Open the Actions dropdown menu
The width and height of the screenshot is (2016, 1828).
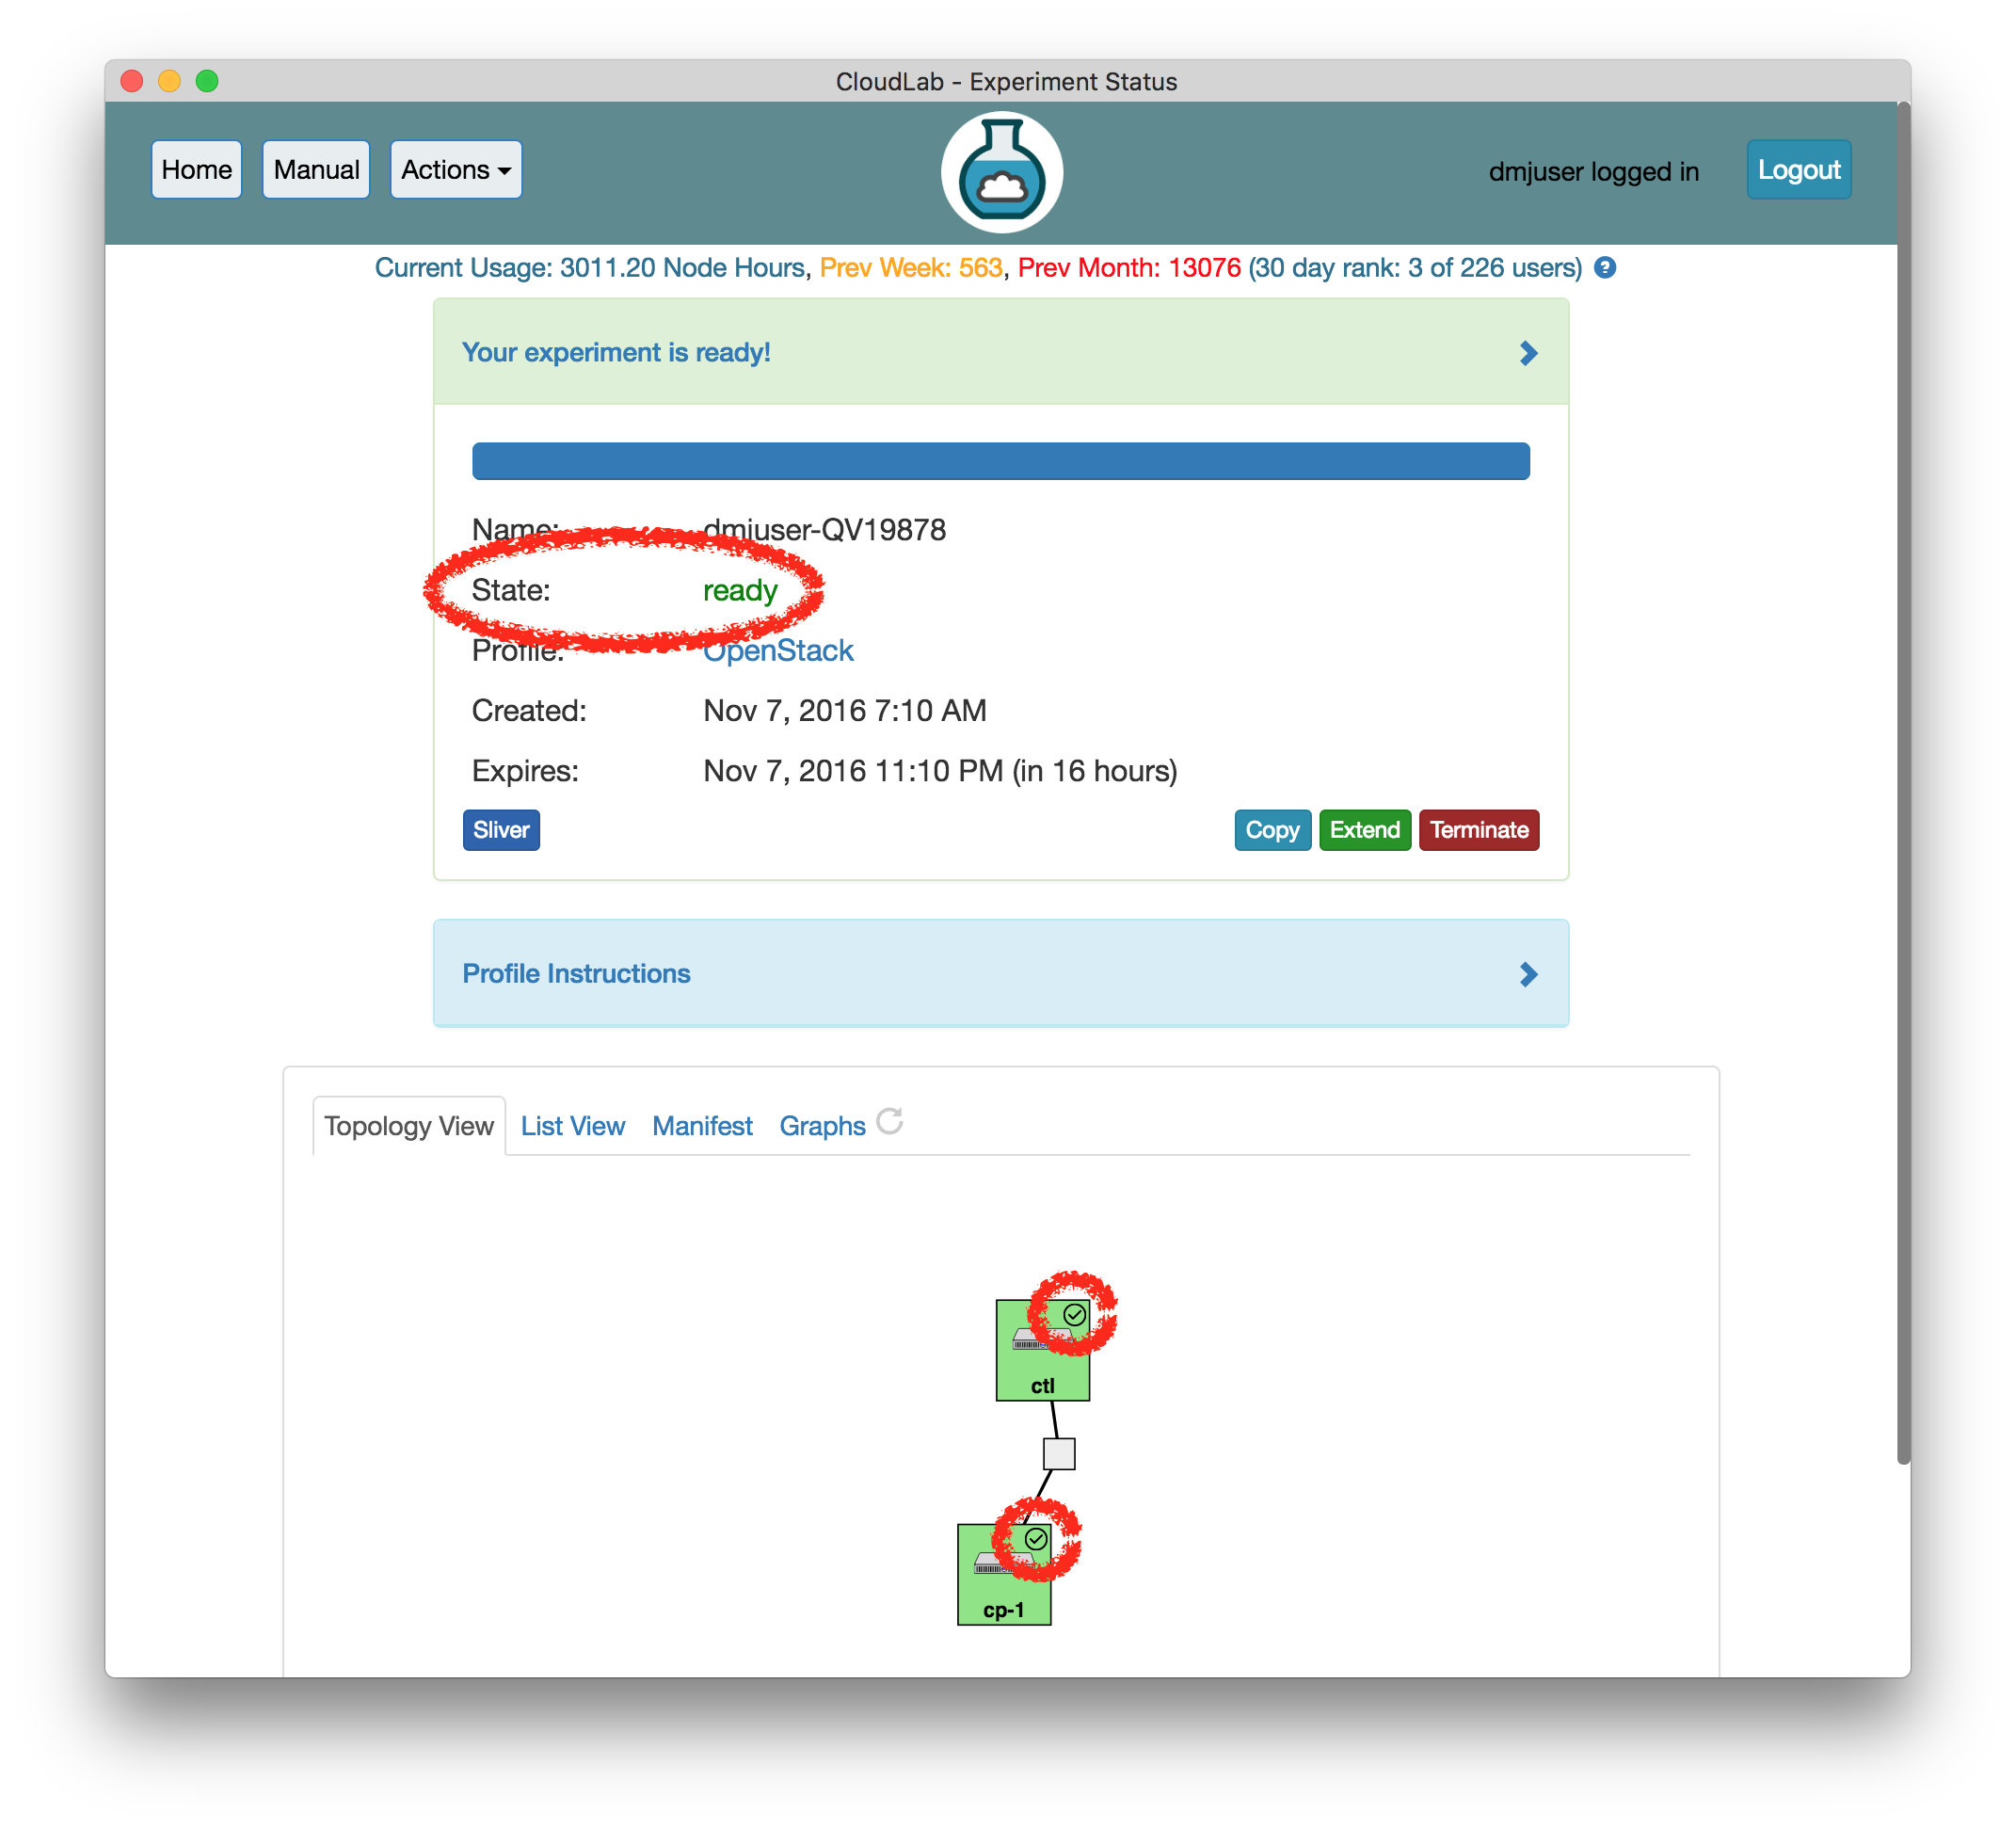(x=453, y=170)
